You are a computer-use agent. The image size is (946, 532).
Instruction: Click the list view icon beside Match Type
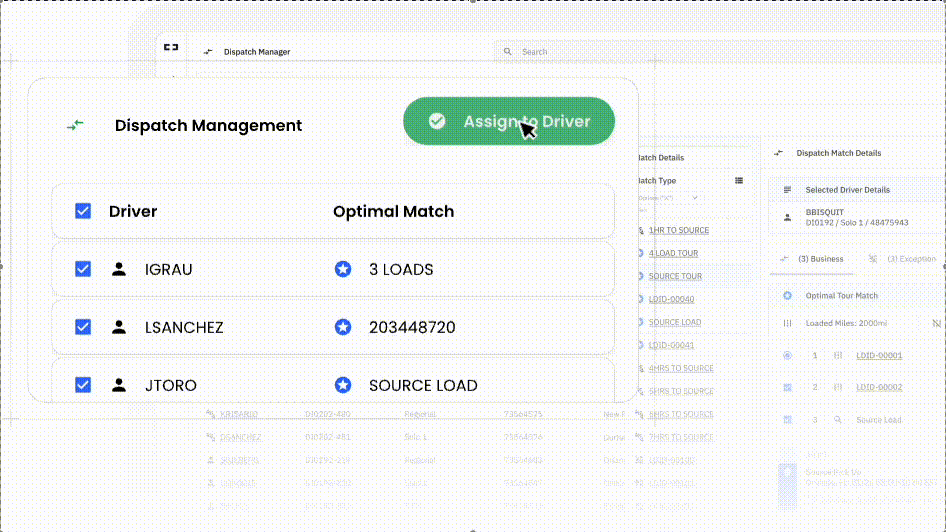(739, 181)
